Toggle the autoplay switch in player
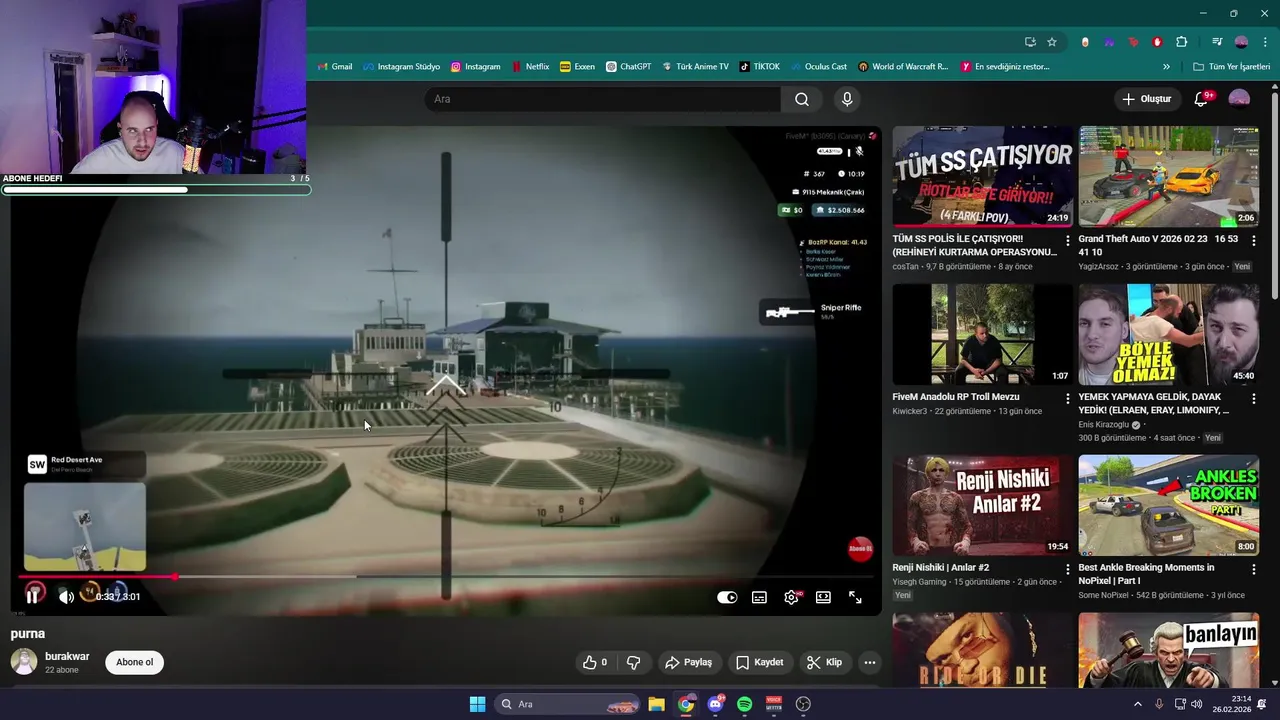 coord(727,597)
